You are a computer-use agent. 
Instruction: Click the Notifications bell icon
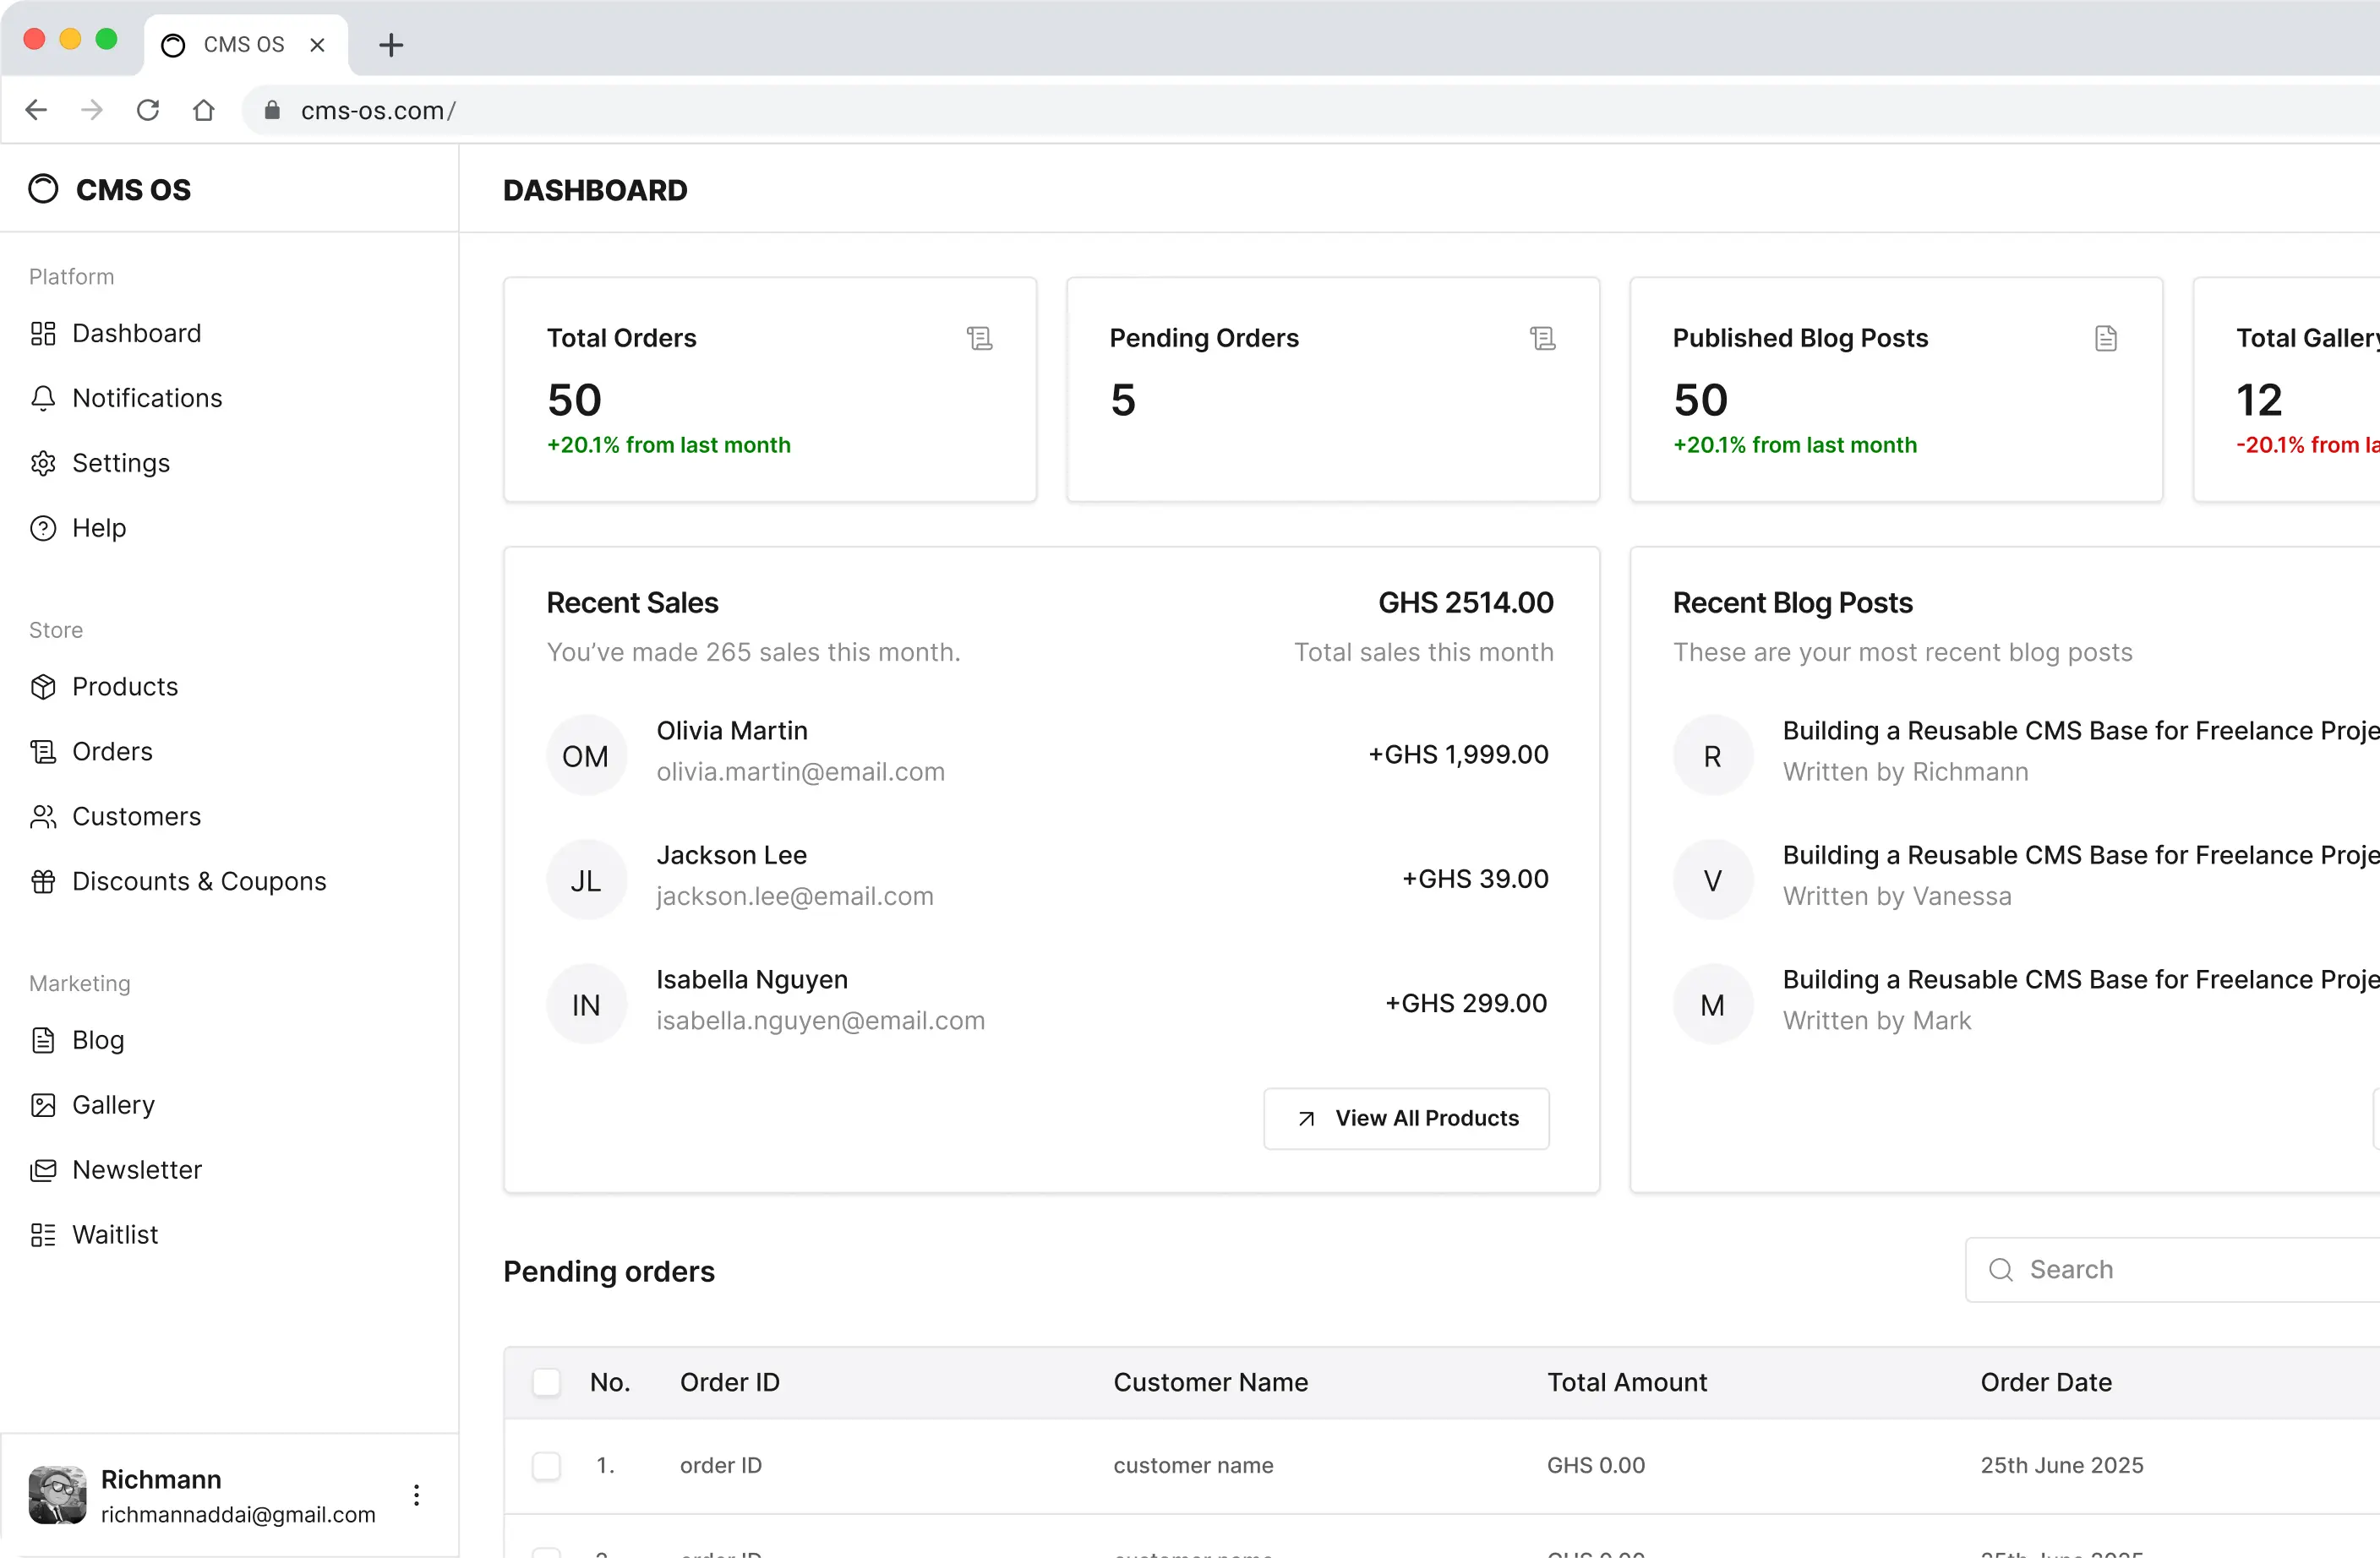pos(43,398)
